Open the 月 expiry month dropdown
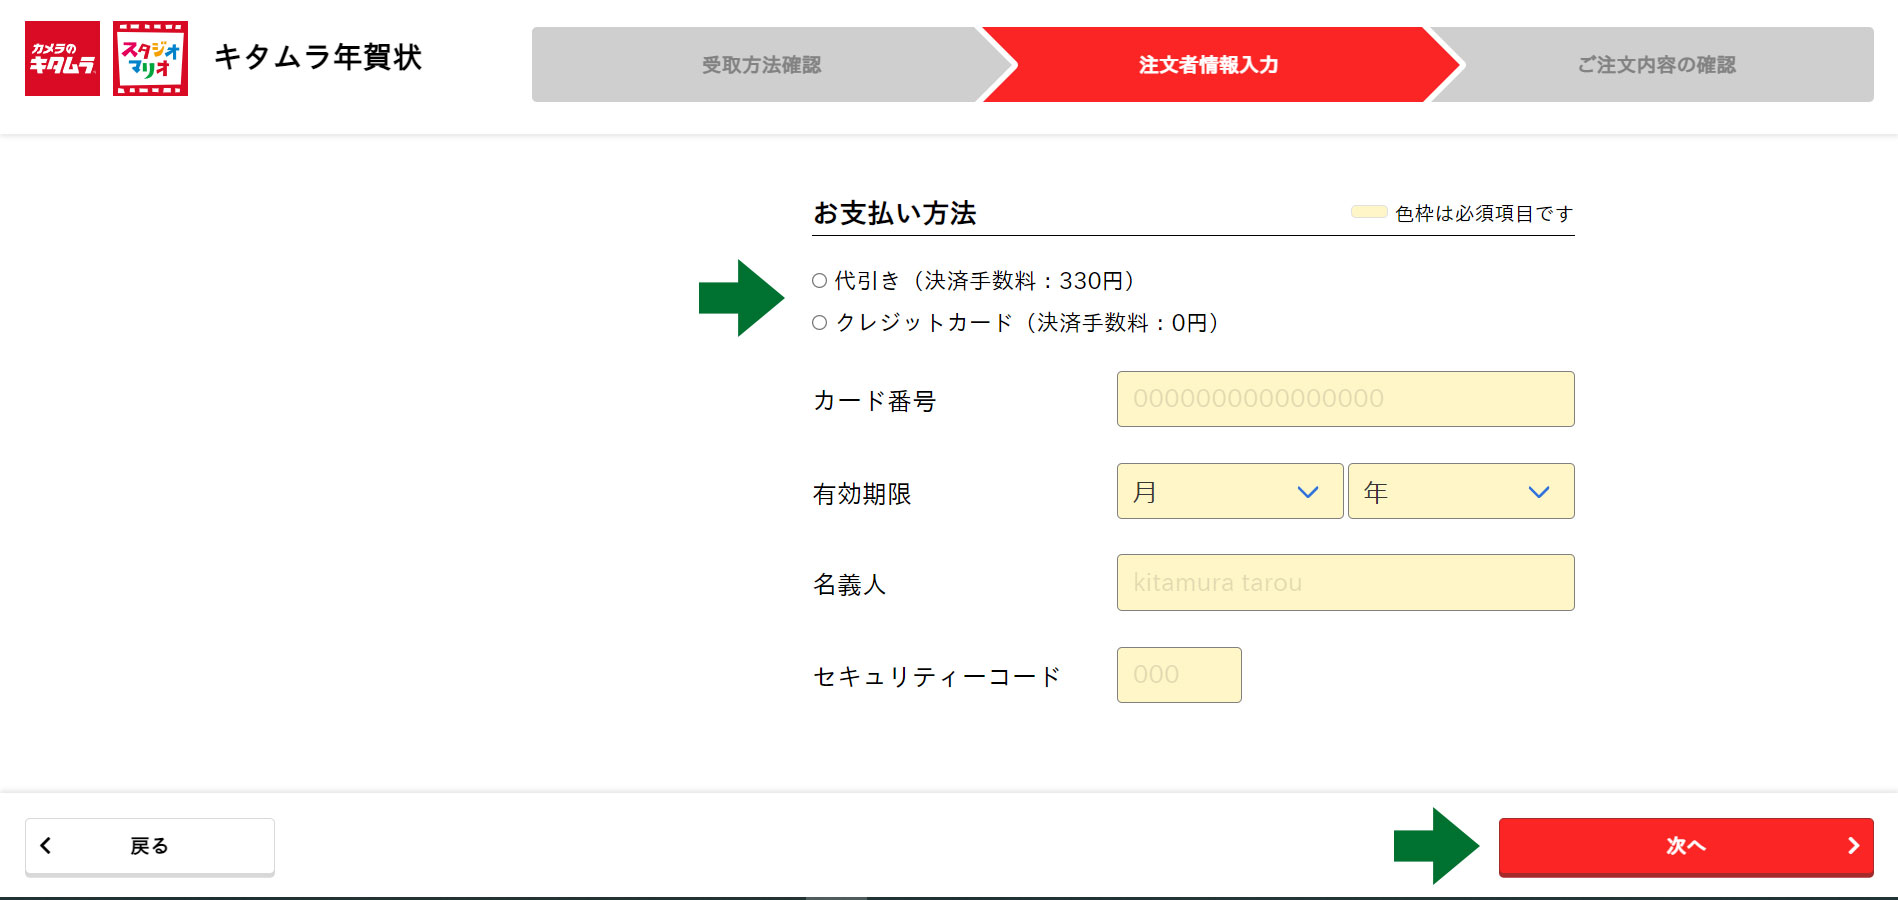1898x900 pixels. [1230, 491]
